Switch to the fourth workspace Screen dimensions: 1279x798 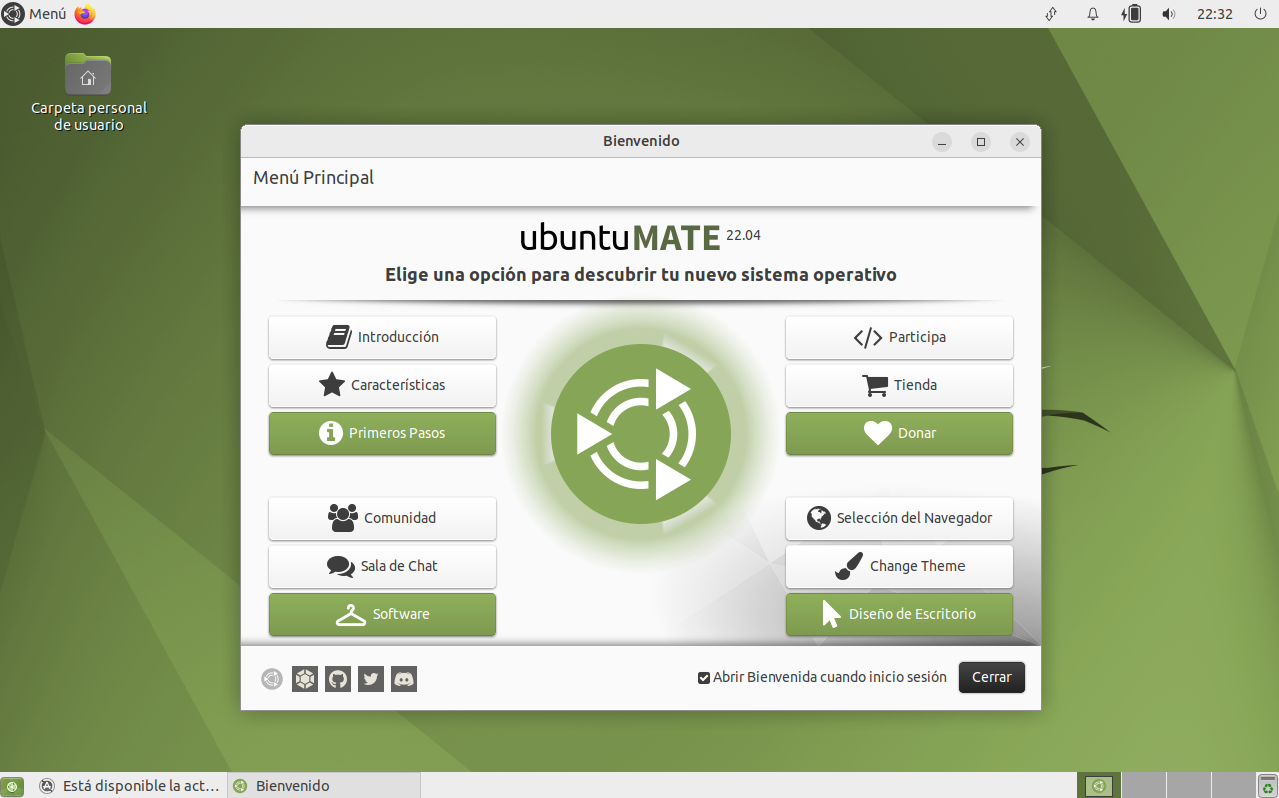click(x=1234, y=786)
